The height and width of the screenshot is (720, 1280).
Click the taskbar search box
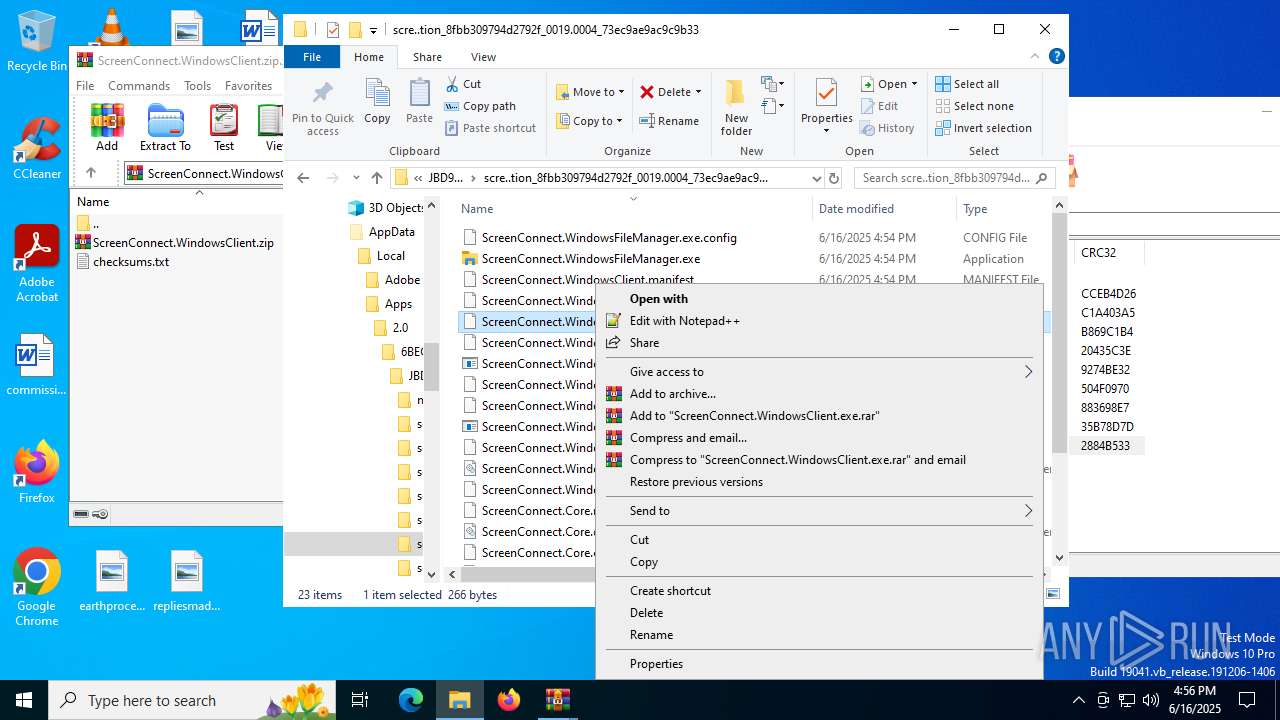click(x=192, y=700)
